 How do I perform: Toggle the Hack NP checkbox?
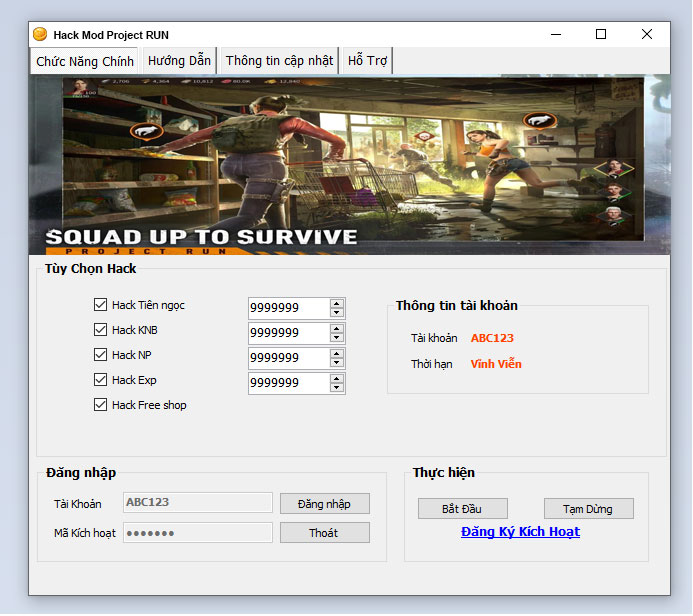pos(100,354)
